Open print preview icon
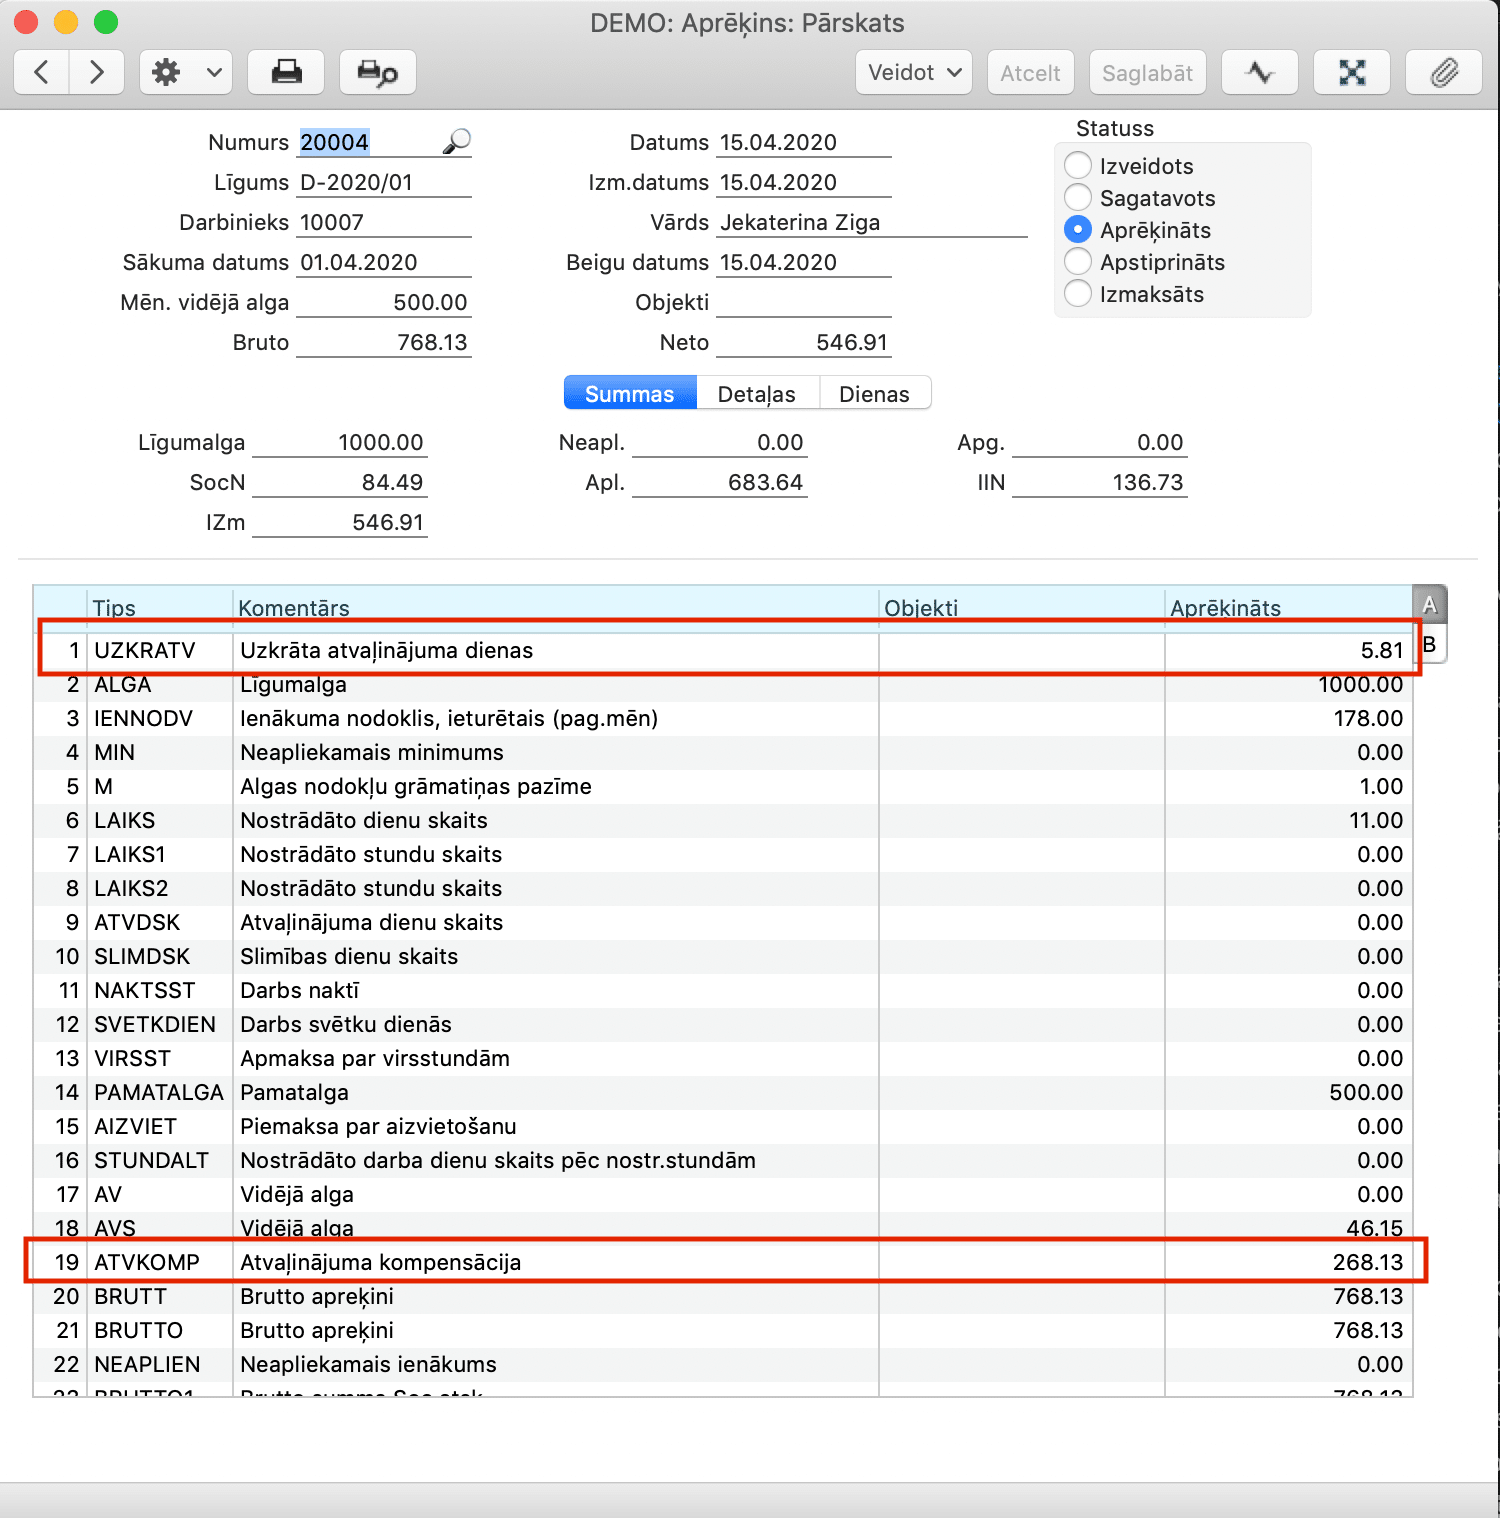Image resolution: width=1500 pixels, height=1518 pixels. (x=377, y=73)
